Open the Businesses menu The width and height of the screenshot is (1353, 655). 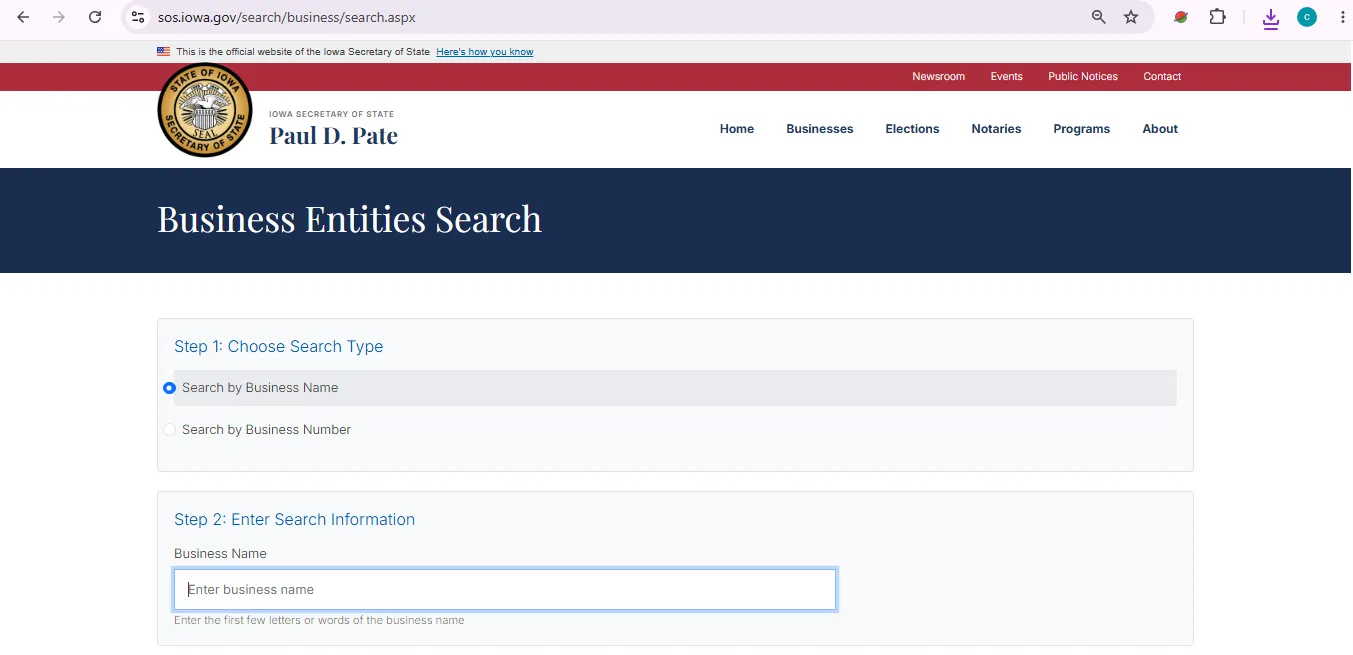click(x=820, y=129)
